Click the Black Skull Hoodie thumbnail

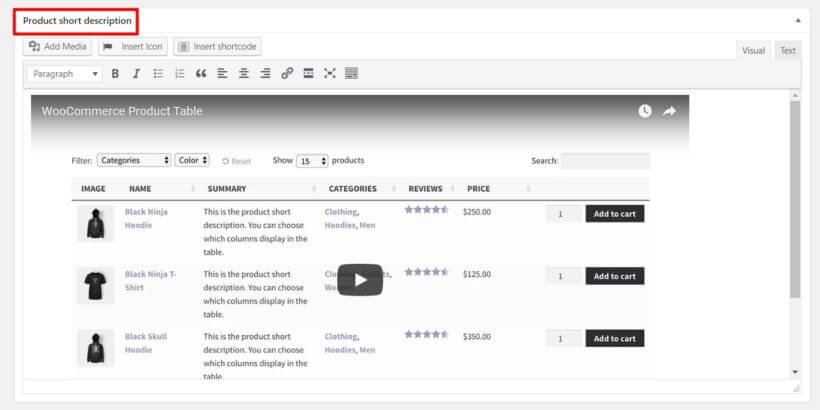click(x=95, y=348)
